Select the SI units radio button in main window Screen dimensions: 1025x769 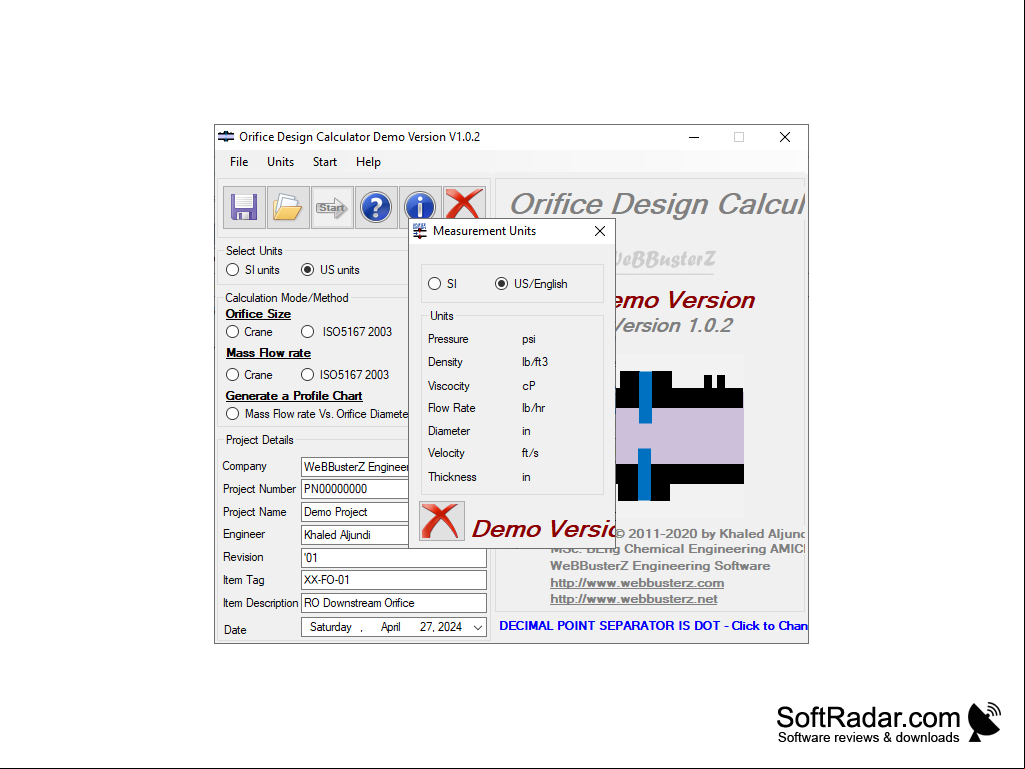point(233,269)
